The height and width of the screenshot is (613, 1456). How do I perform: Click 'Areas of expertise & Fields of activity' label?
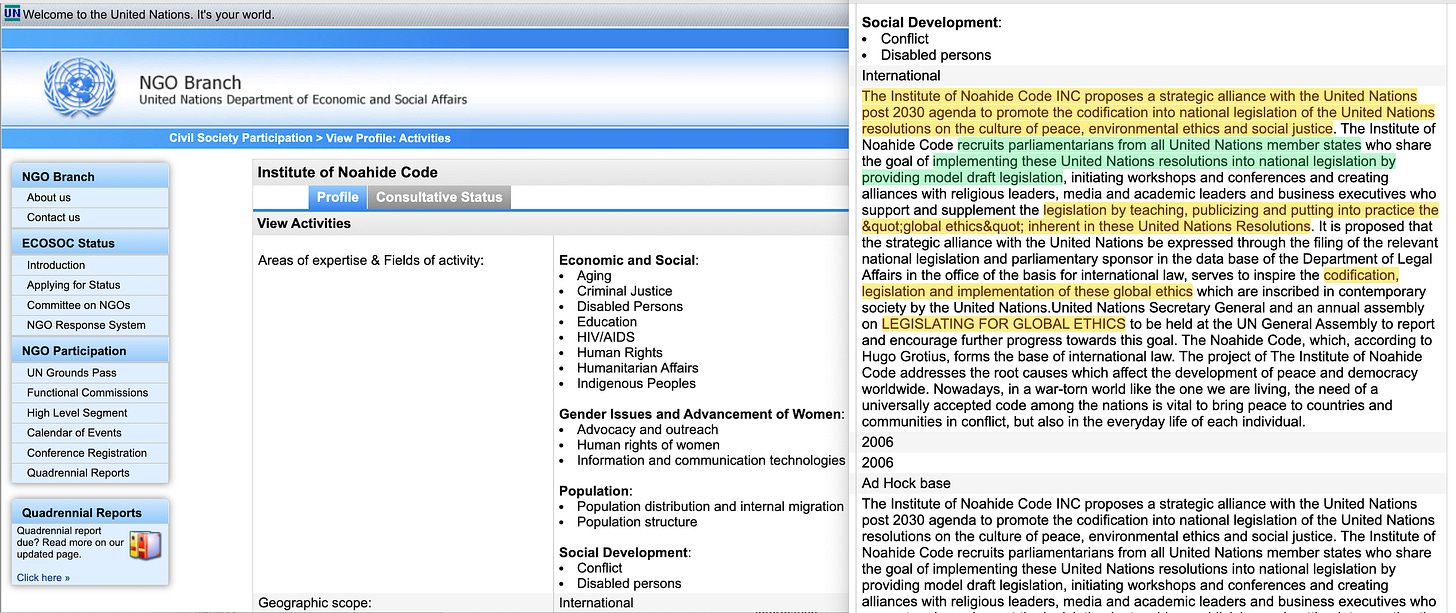pos(371,261)
